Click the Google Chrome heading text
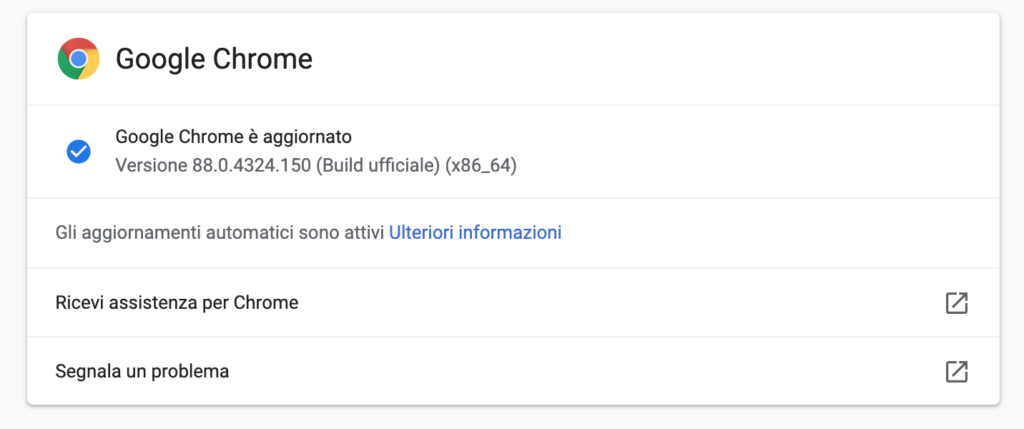Image resolution: width=1024 pixels, height=429 pixels. point(214,59)
